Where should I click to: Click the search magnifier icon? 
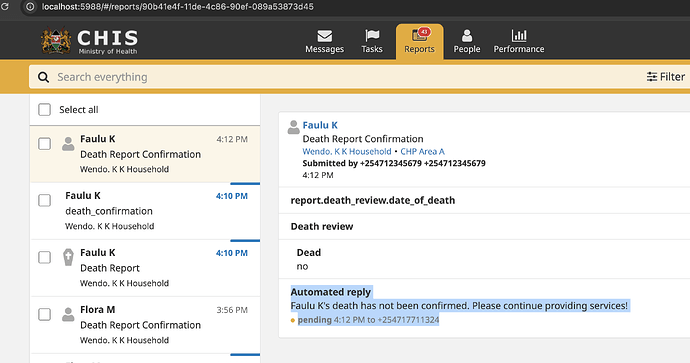pos(43,77)
